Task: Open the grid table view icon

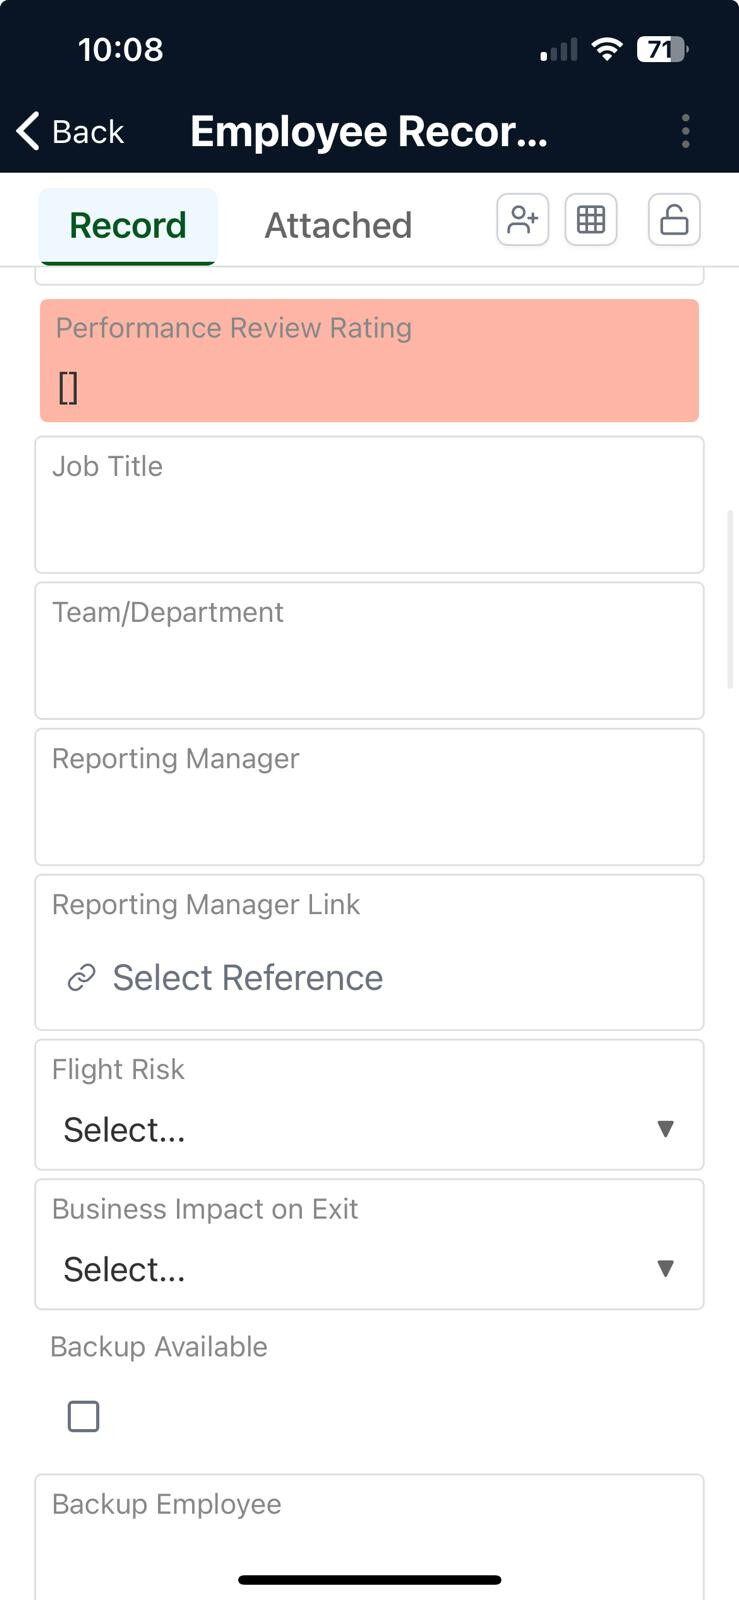Action: click(591, 220)
